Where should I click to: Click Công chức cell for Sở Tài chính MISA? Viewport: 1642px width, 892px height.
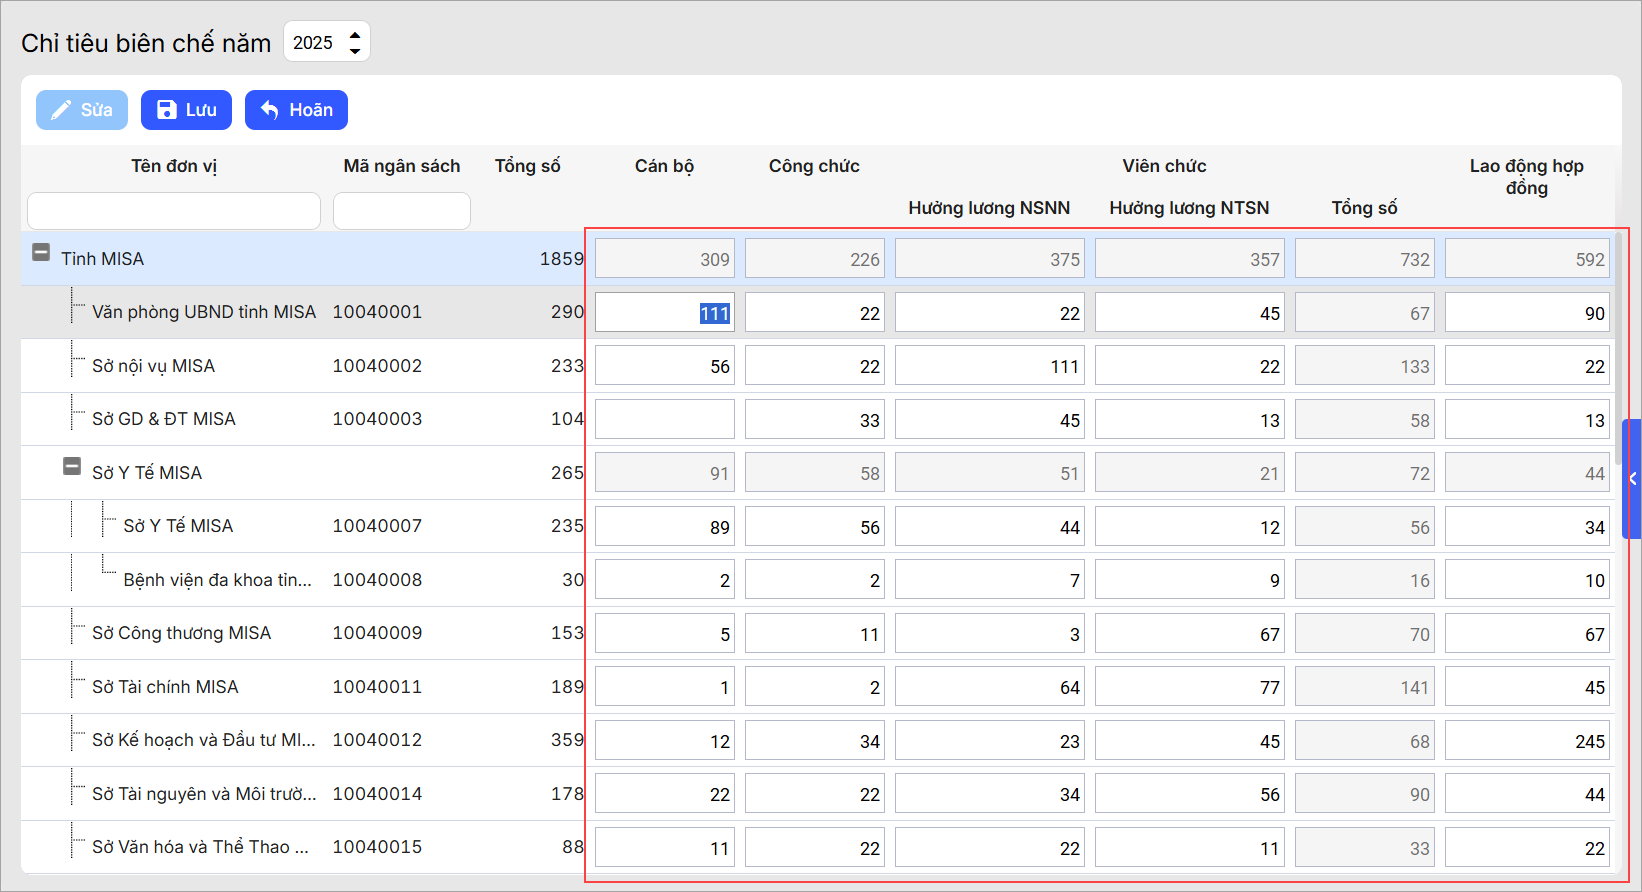pyautogui.click(x=814, y=687)
